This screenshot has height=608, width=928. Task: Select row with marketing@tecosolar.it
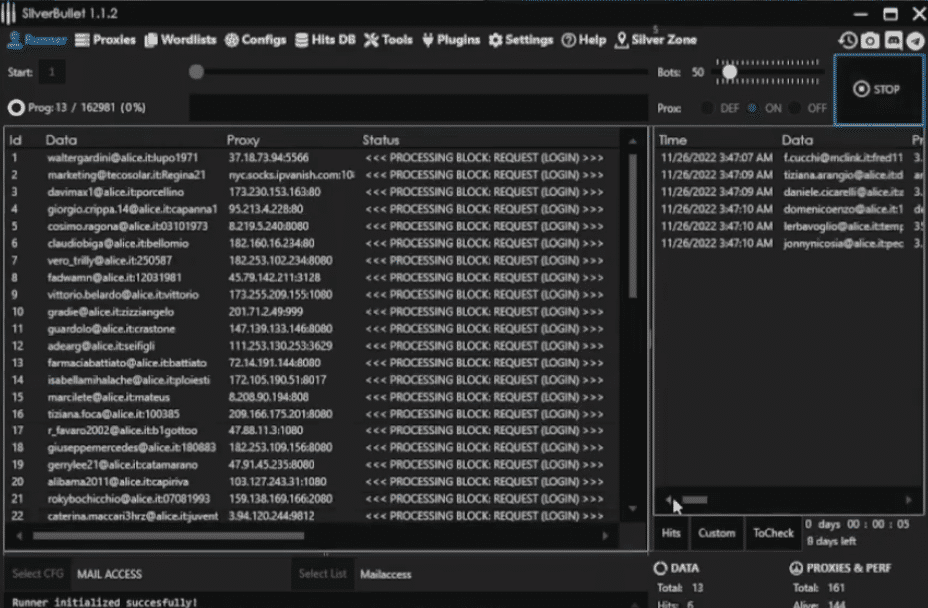click(312, 175)
